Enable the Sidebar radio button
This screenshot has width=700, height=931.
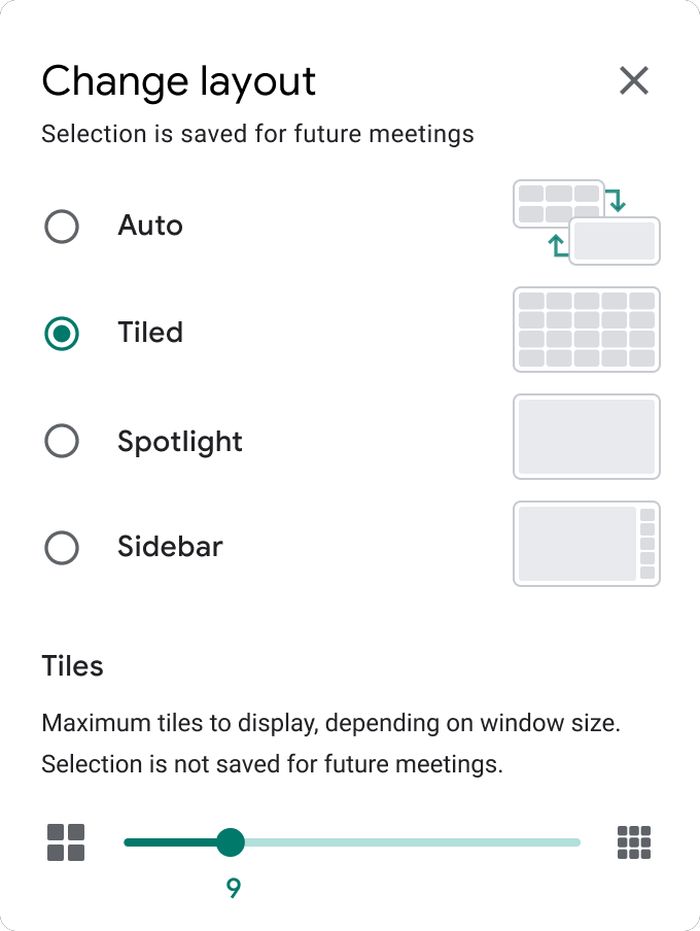pyautogui.click(x=62, y=547)
